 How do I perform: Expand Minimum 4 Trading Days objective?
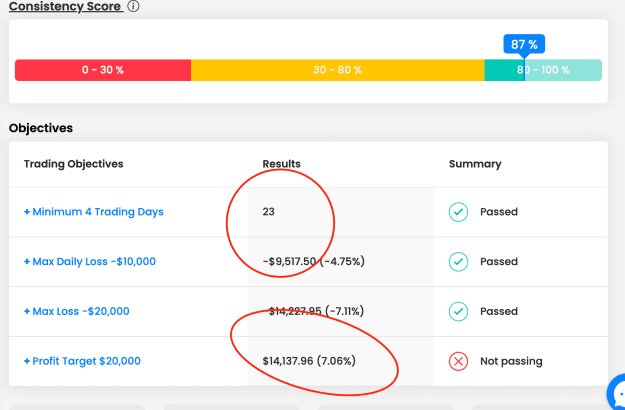click(94, 212)
